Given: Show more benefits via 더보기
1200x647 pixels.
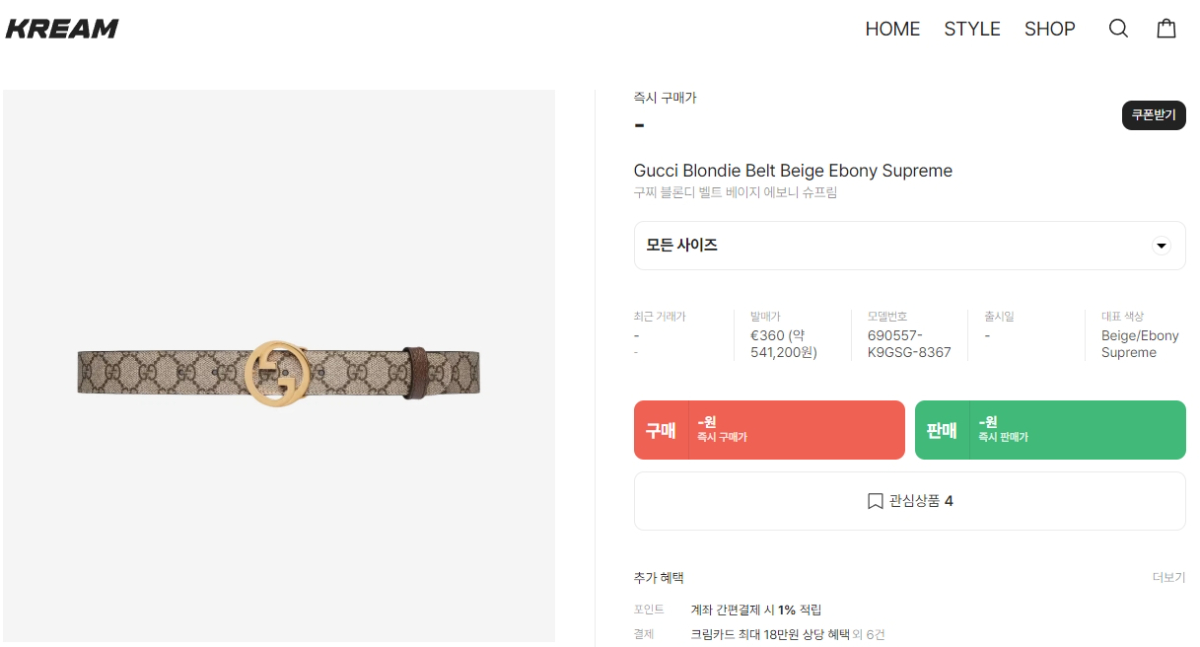Looking at the screenshot, I should coord(1168,578).
